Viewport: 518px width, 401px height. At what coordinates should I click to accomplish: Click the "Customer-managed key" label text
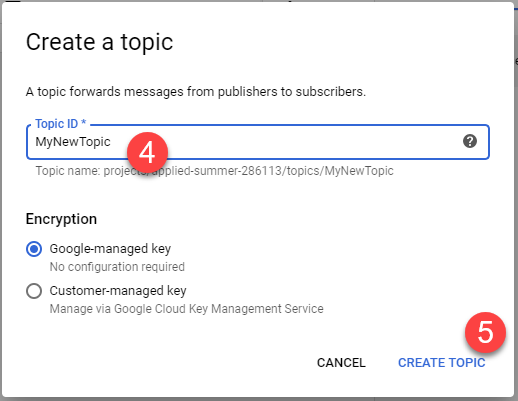(x=118, y=291)
